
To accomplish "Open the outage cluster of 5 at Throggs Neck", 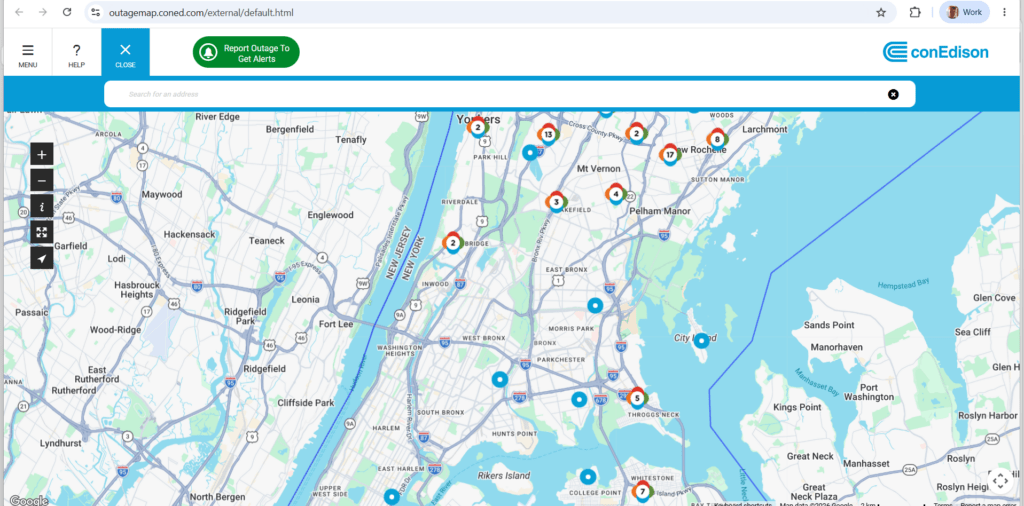I will click(x=637, y=397).
